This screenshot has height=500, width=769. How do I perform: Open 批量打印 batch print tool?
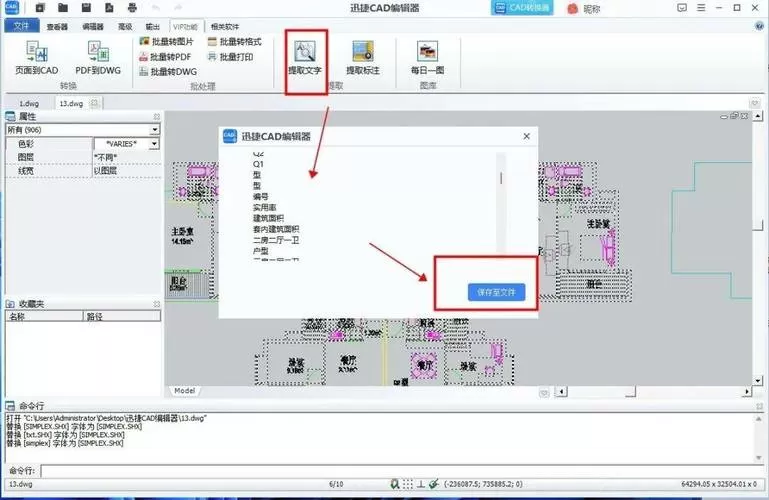pyautogui.click(x=231, y=57)
